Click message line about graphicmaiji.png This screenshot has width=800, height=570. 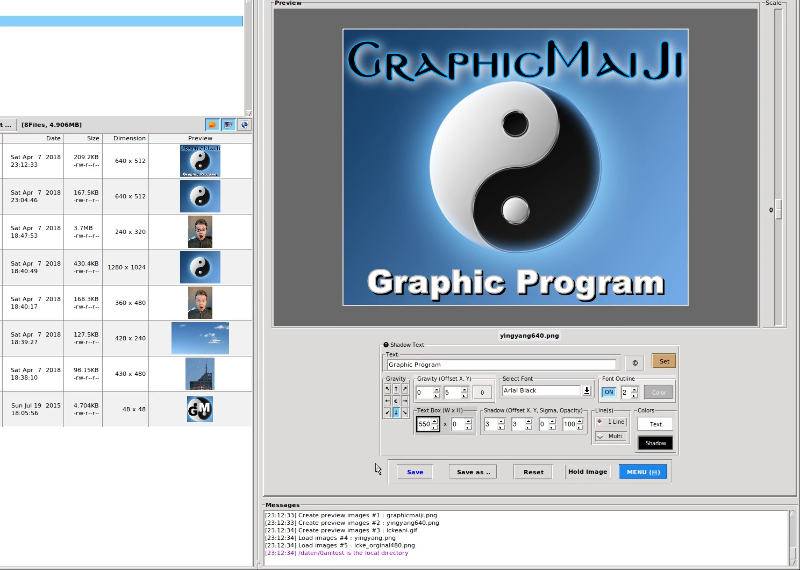coord(351,515)
